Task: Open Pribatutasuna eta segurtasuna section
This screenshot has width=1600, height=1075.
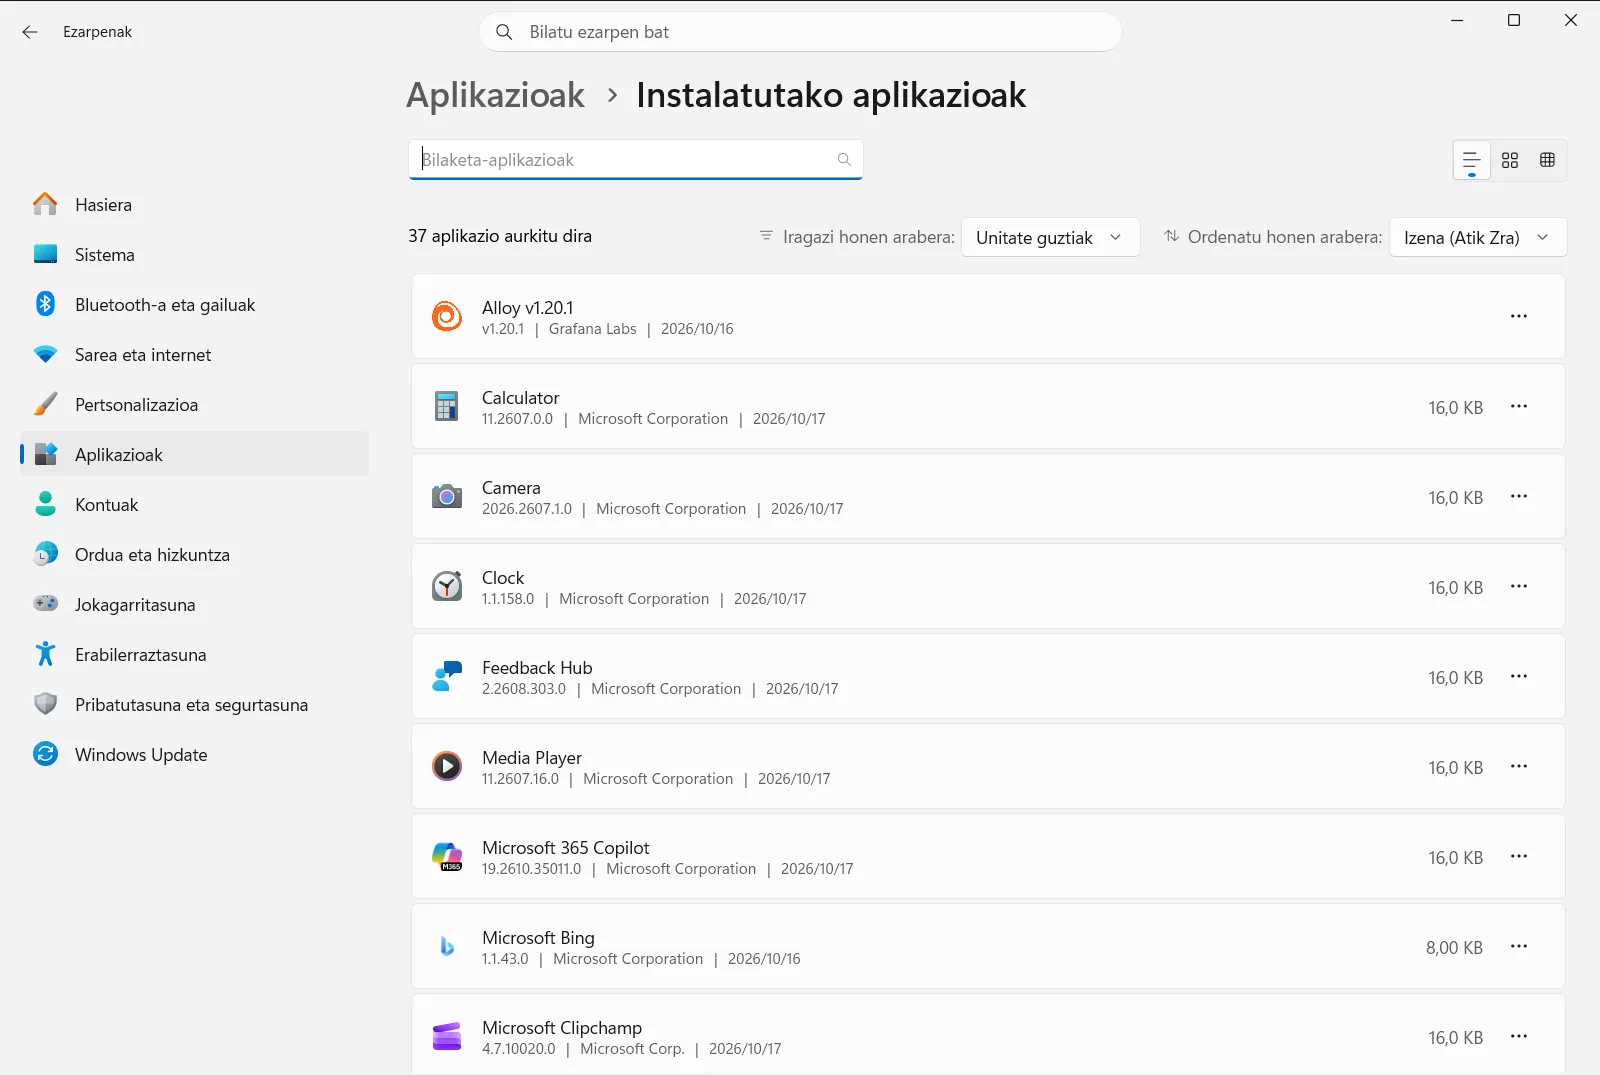Action: 195,704
